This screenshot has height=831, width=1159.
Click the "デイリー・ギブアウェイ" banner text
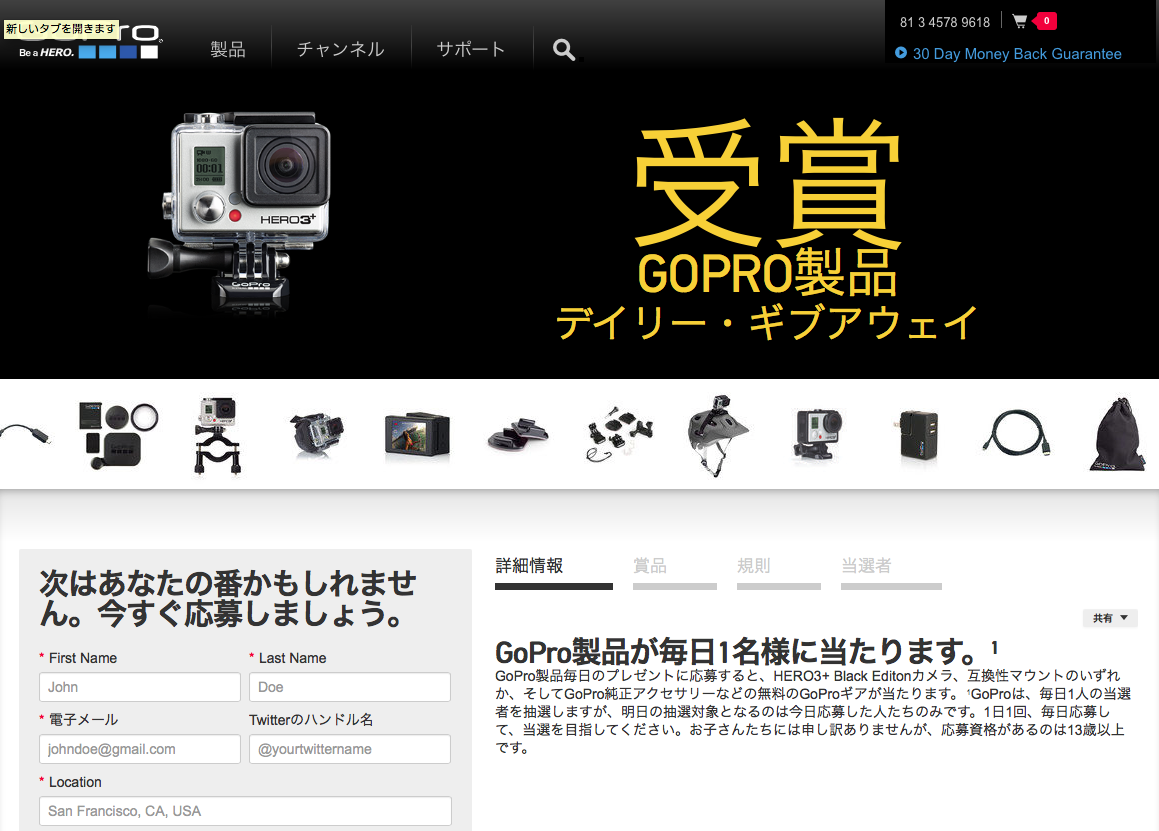tap(767, 323)
